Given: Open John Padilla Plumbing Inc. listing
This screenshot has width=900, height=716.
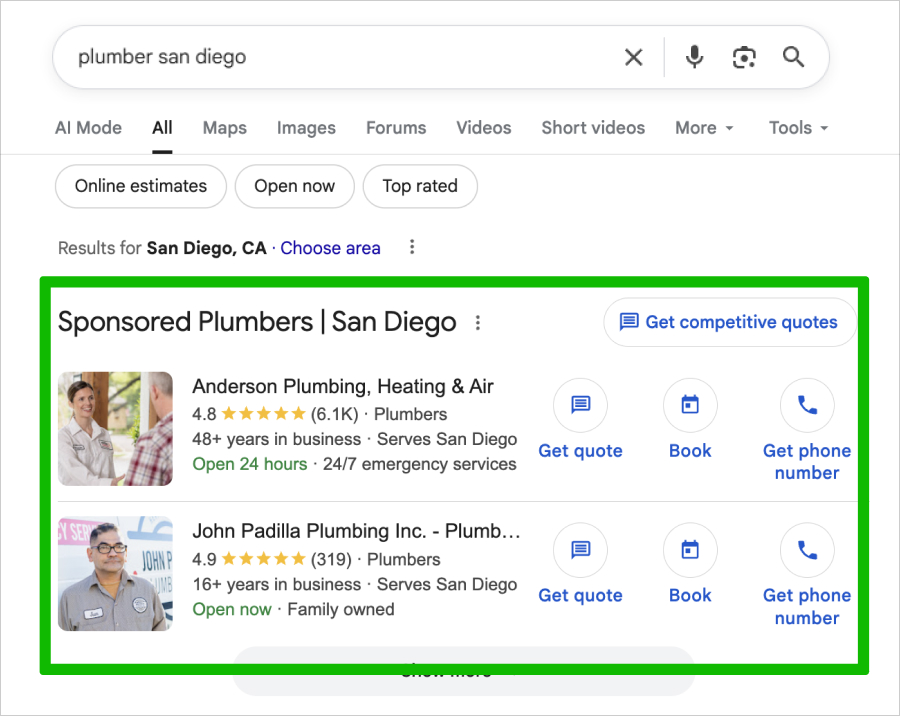Looking at the screenshot, I should (x=356, y=531).
